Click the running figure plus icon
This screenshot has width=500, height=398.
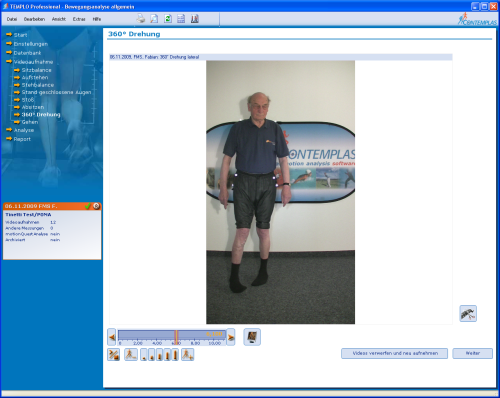click(x=187, y=354)
